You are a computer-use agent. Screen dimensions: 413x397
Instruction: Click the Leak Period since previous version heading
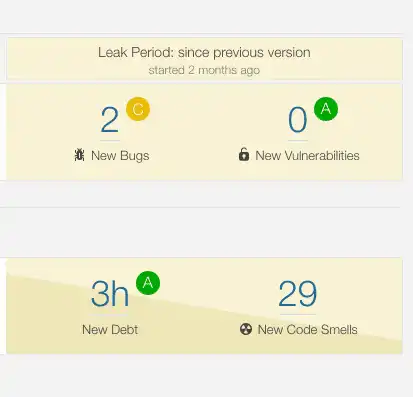(x=204, y=53)
